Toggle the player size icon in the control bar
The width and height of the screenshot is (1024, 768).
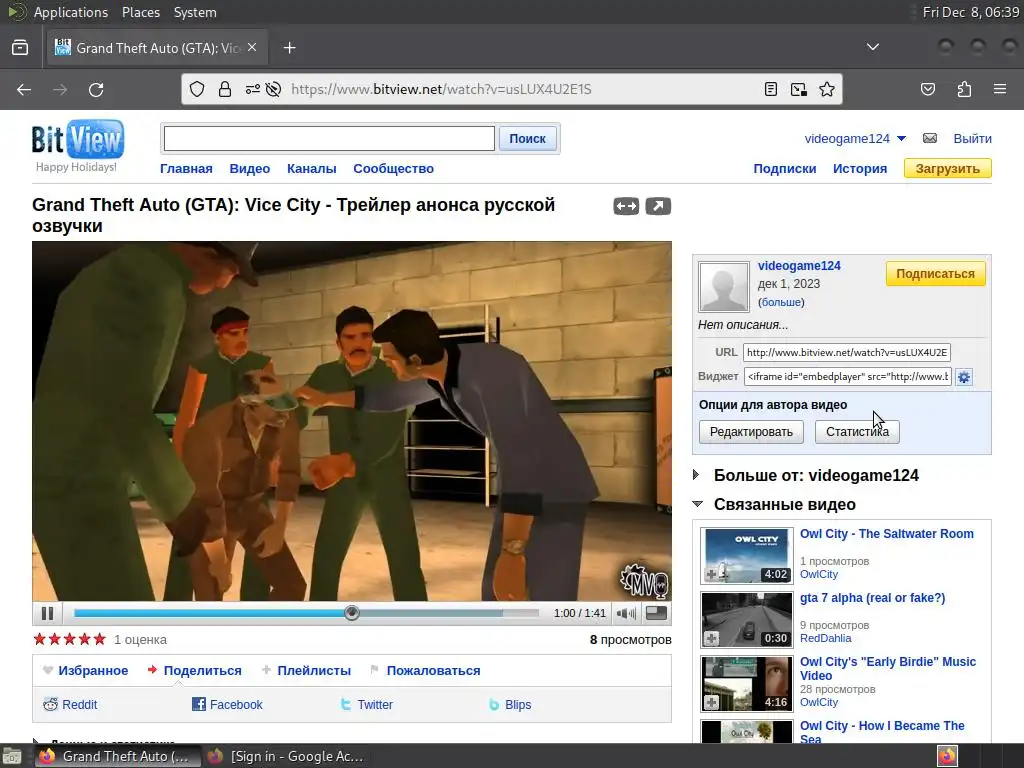[x=656, y=613]
